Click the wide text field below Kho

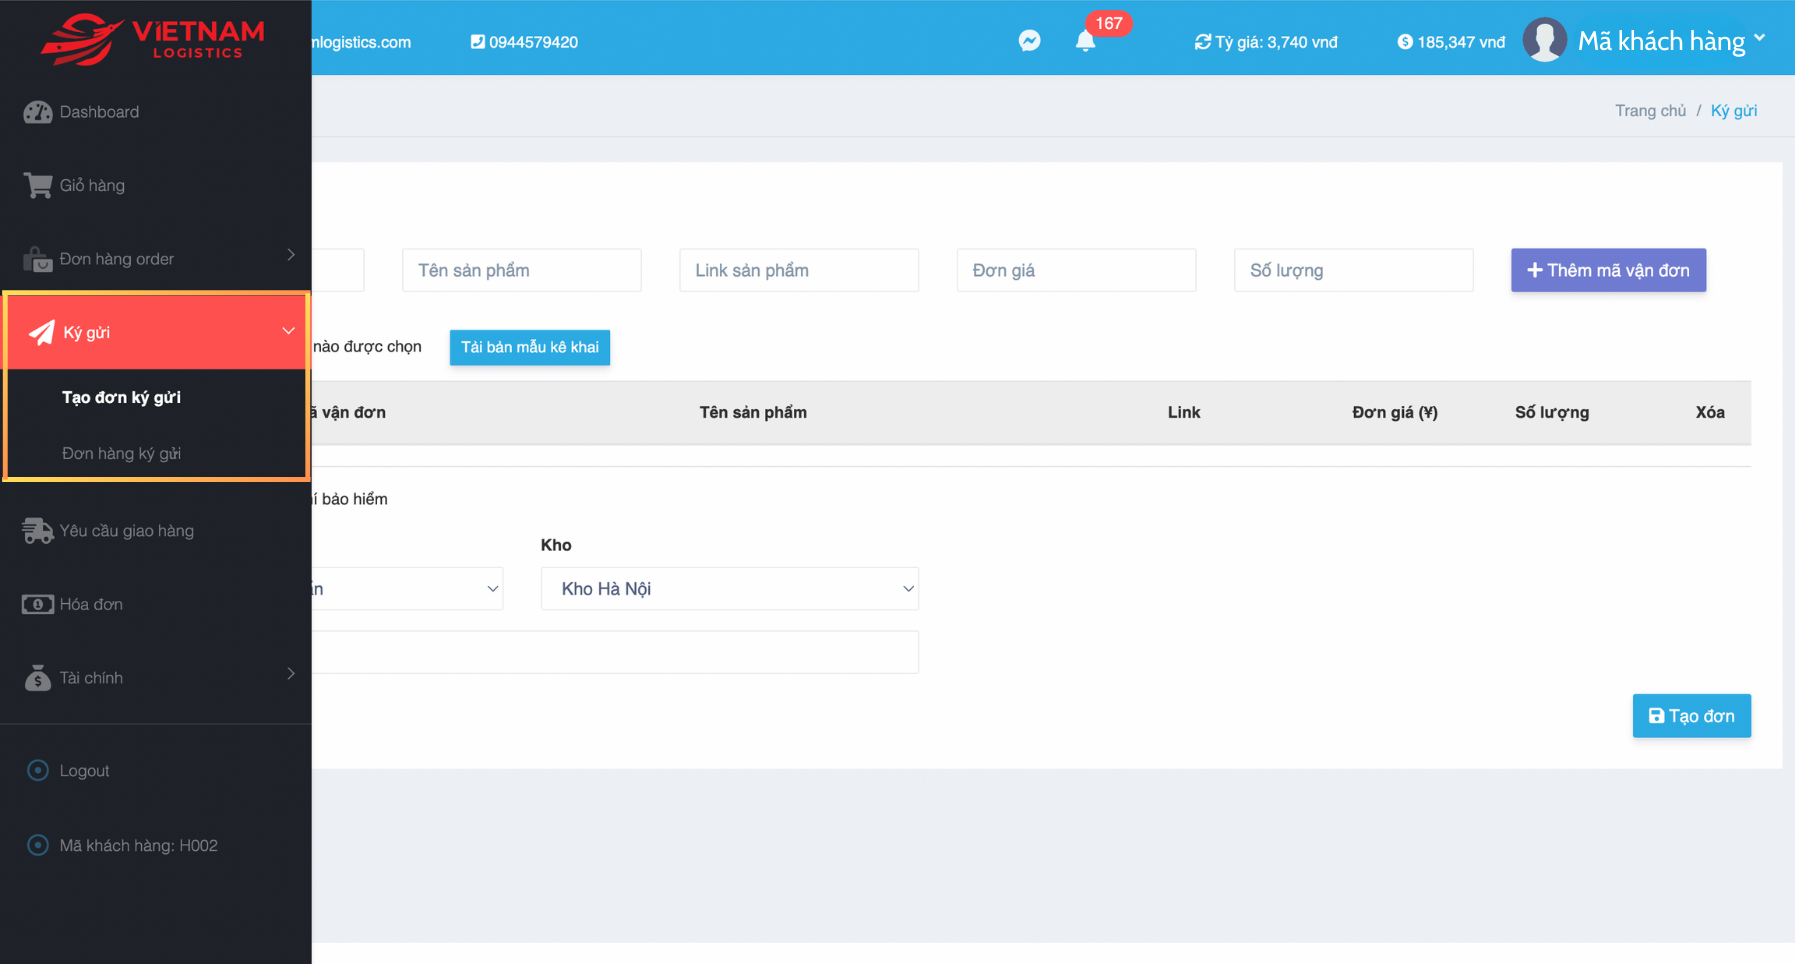tap(615, 652)
